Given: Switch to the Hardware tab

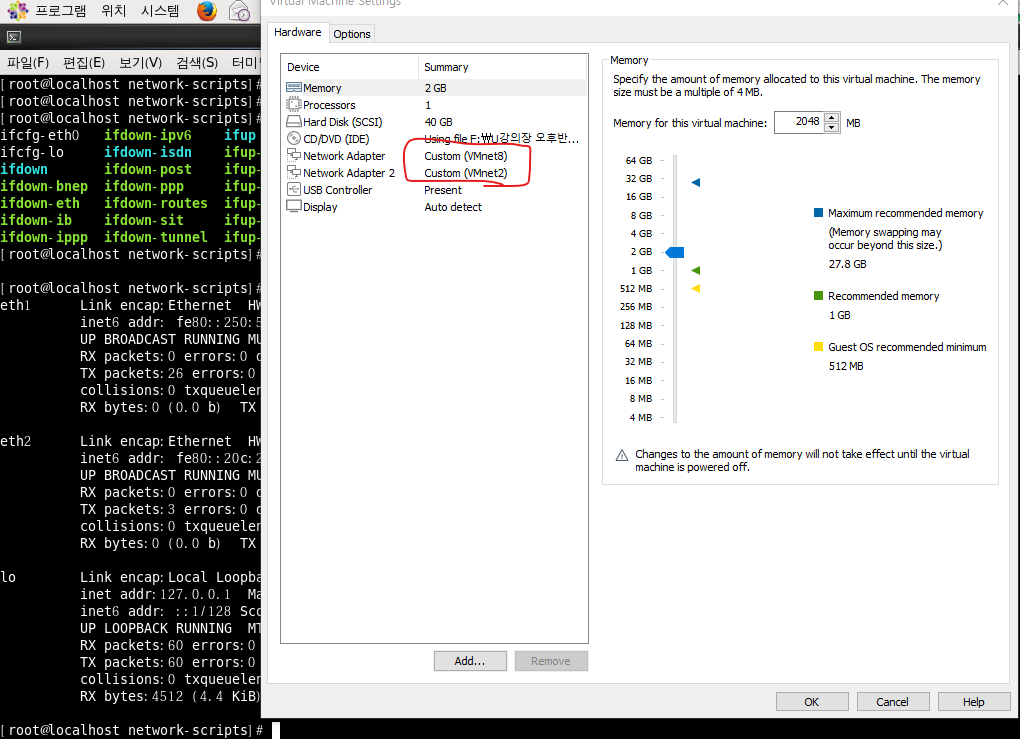Looking at the screenshot, I should [297, 33].
